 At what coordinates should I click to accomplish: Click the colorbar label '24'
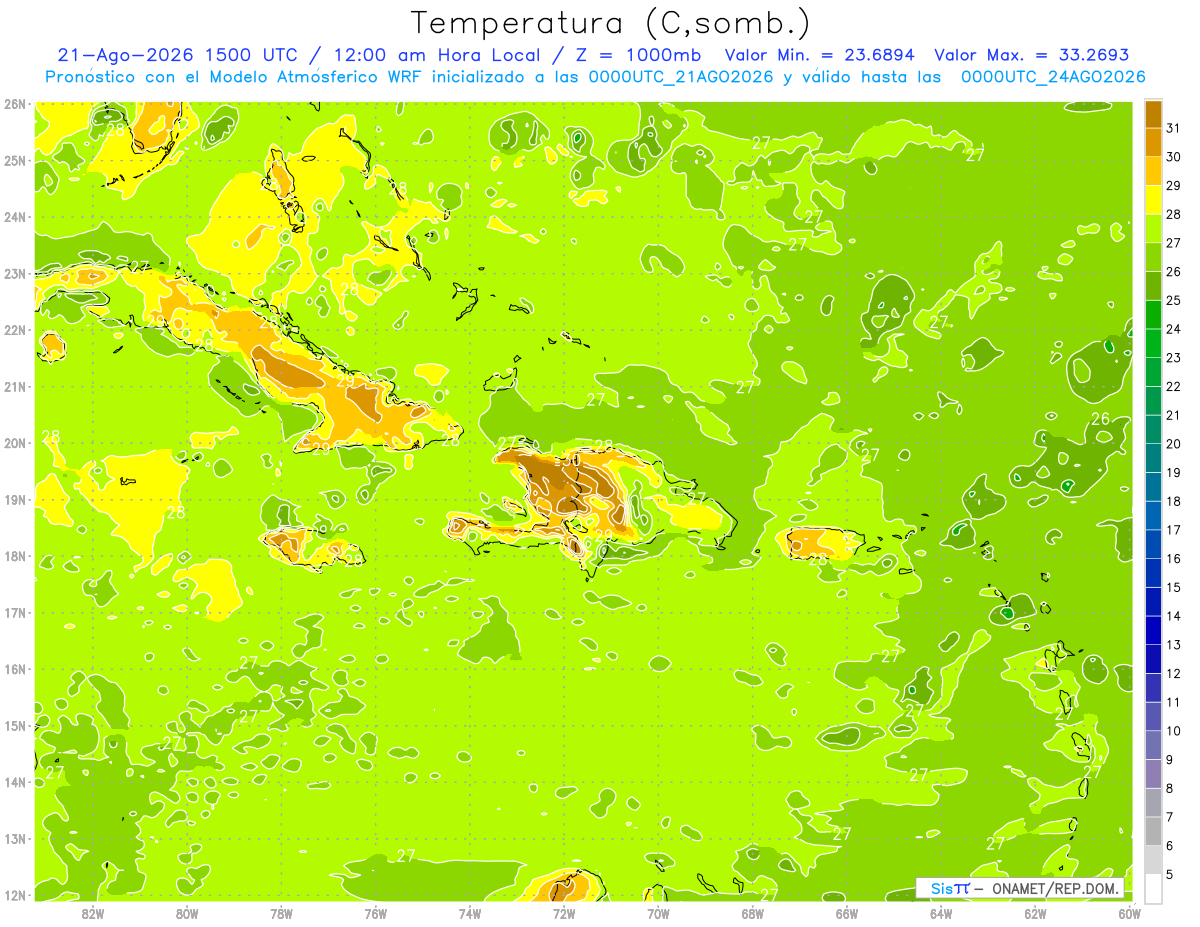click(x=1173, y=329)
